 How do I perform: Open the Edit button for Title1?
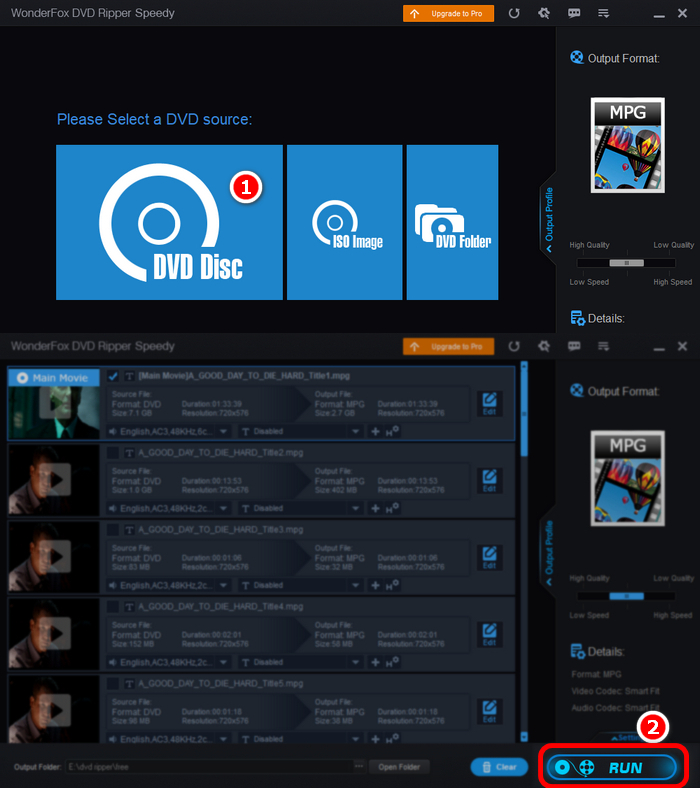489,404
